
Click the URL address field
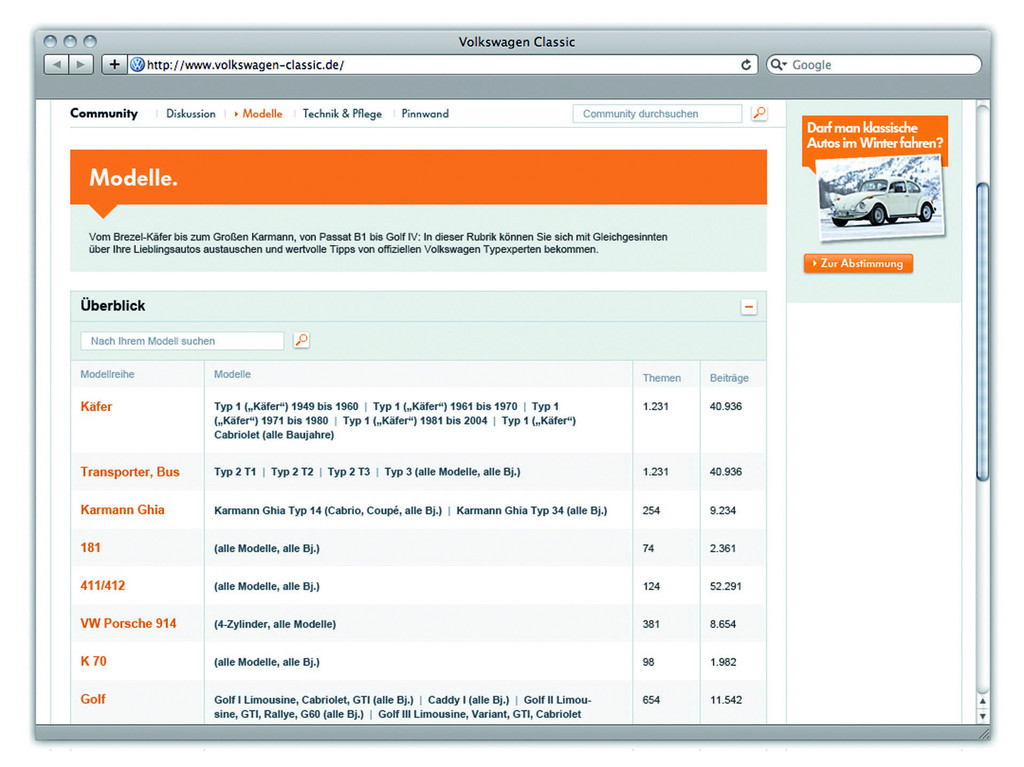coord(442,65)
